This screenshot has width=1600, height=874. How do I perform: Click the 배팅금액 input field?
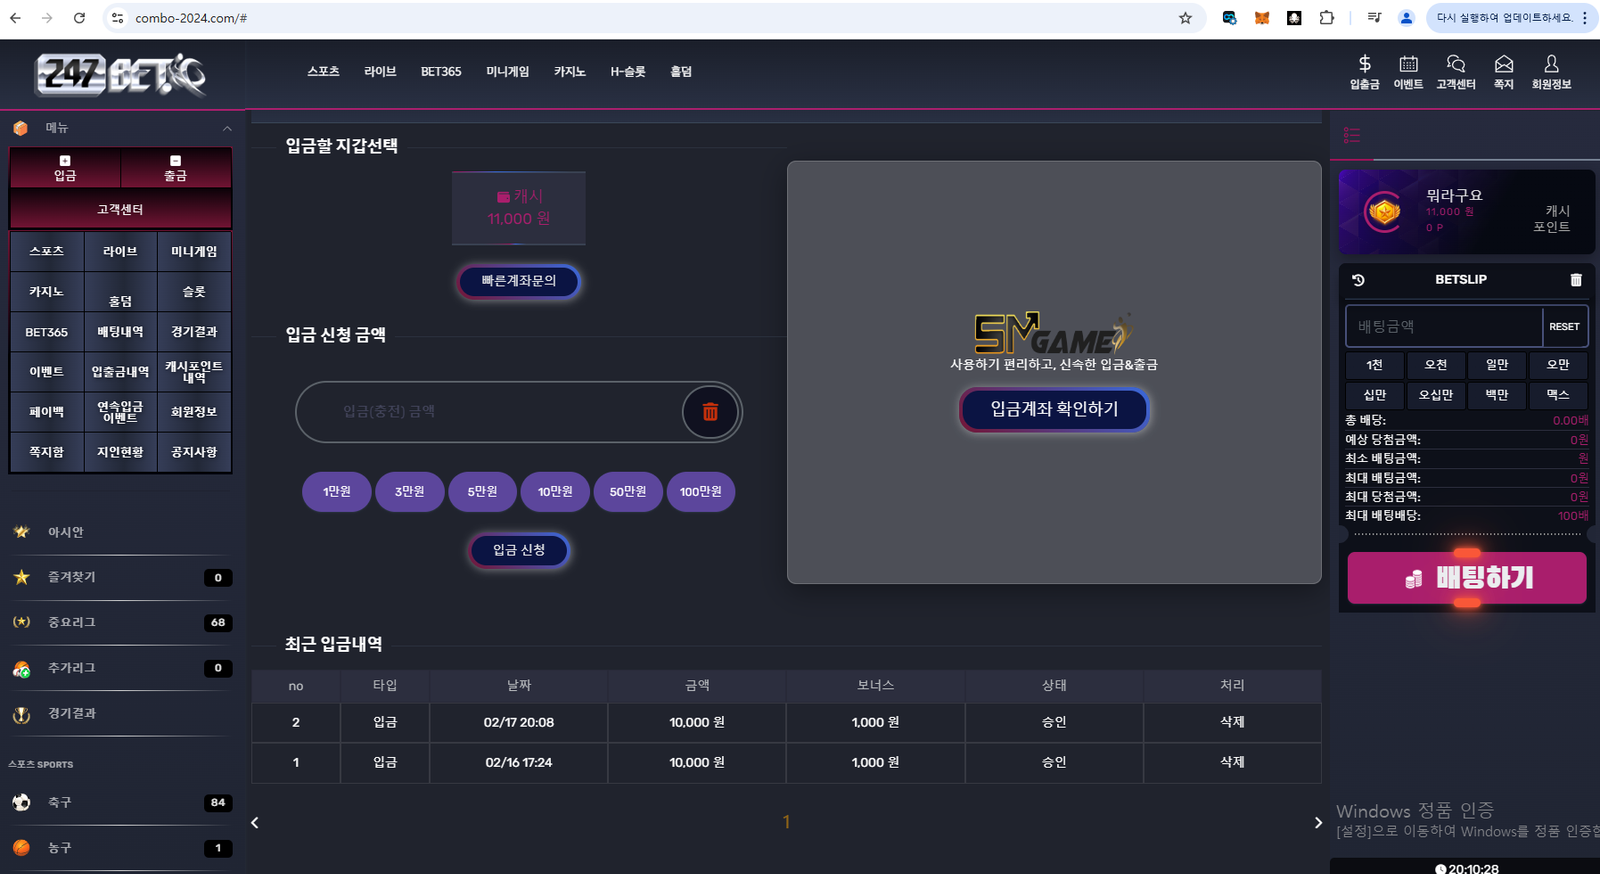pos(1443,327)
